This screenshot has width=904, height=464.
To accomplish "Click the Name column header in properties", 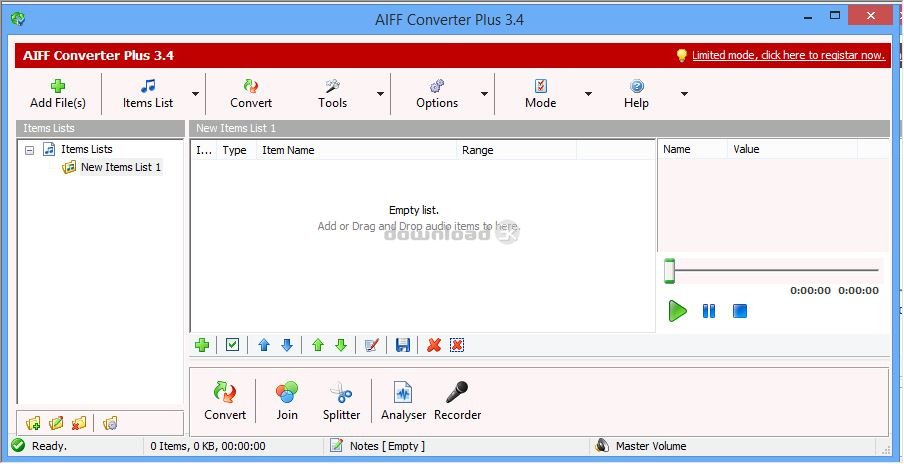I will (692, 149).
